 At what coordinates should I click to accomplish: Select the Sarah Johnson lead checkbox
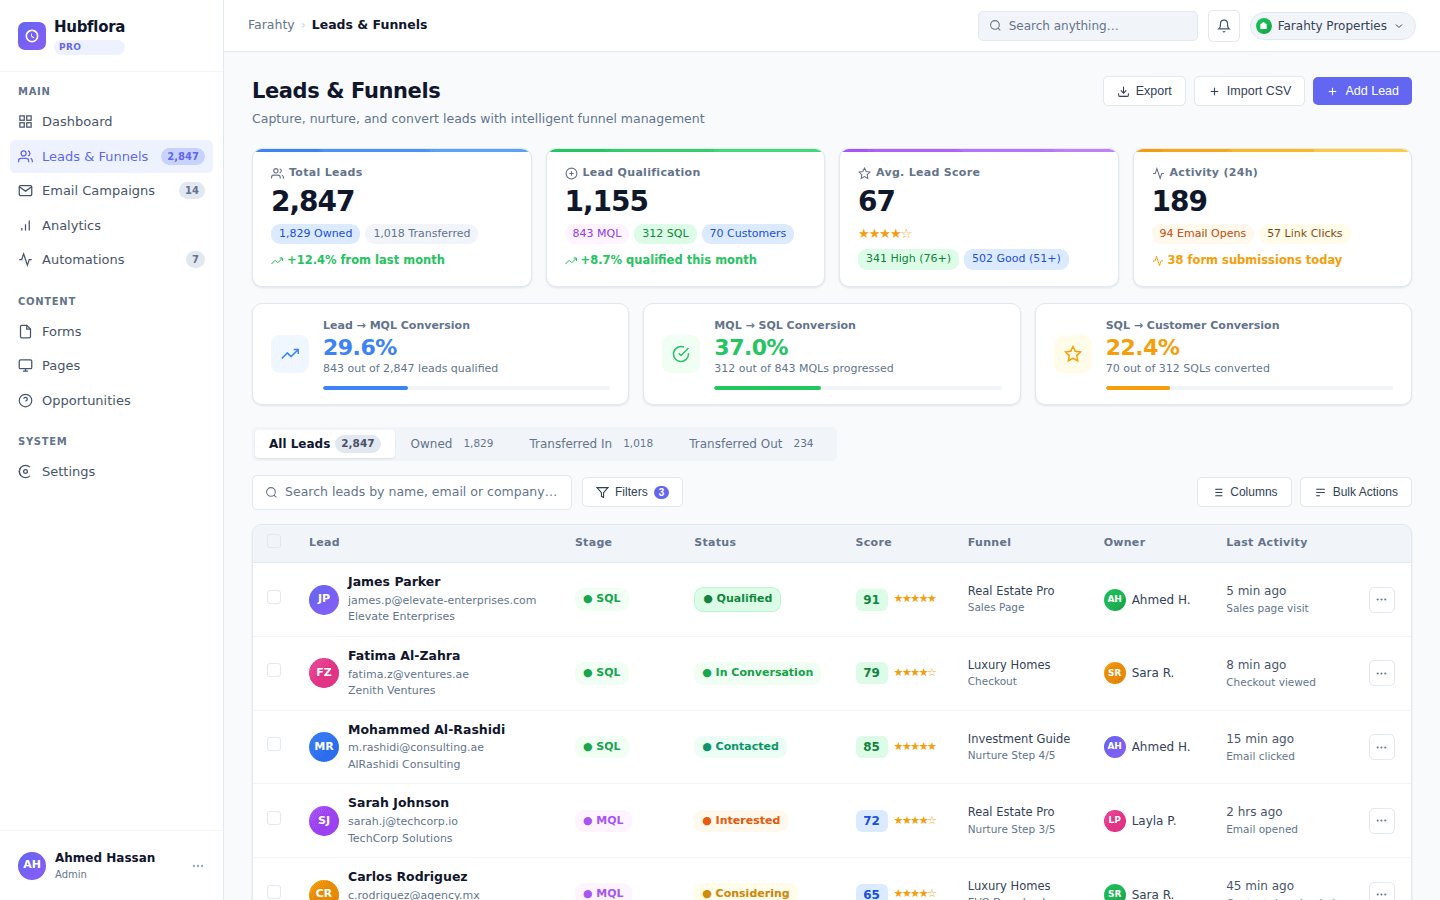(274, 819)
